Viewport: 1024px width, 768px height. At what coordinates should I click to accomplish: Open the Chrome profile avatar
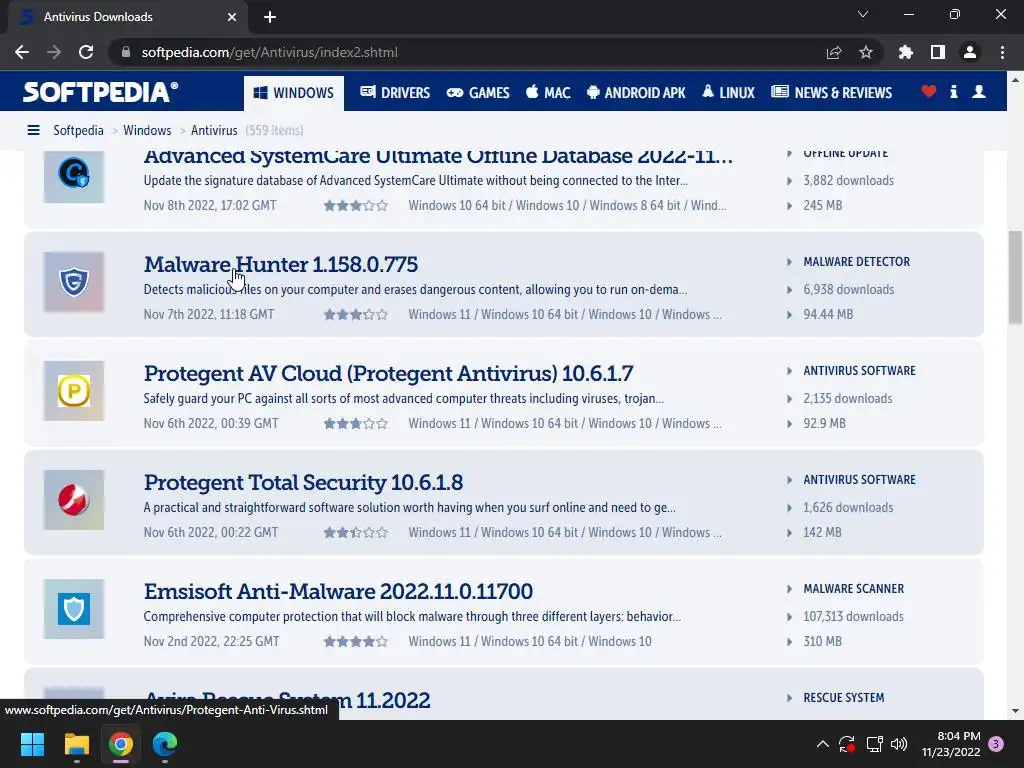970,52
